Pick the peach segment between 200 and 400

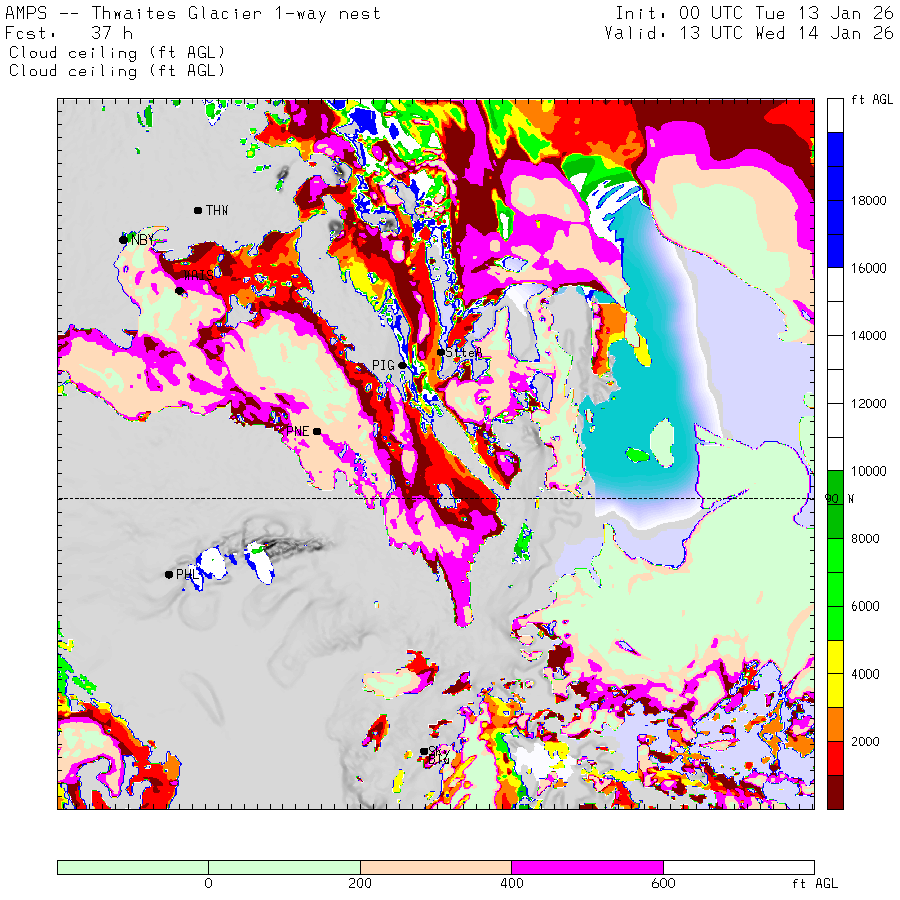coord(436,867)
